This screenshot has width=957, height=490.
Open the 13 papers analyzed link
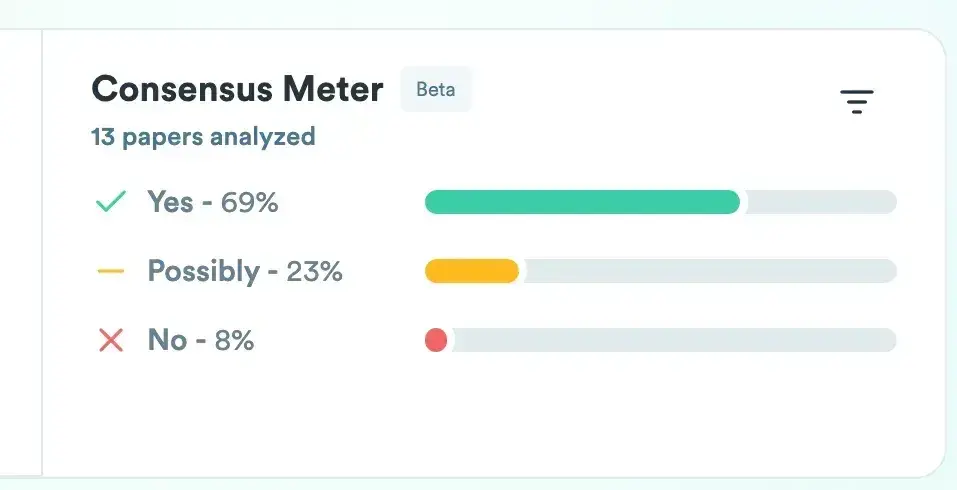tap(203, 136)
